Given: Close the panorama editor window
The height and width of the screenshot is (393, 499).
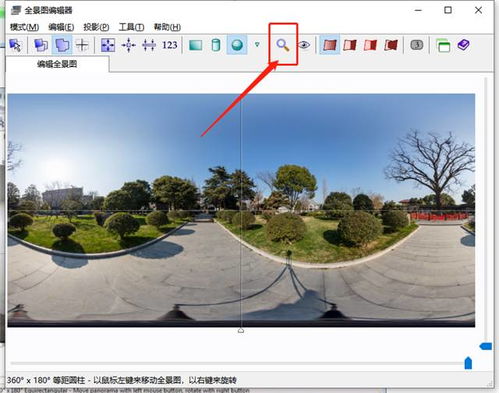Looking at the screenshot, I should (478, 10).
